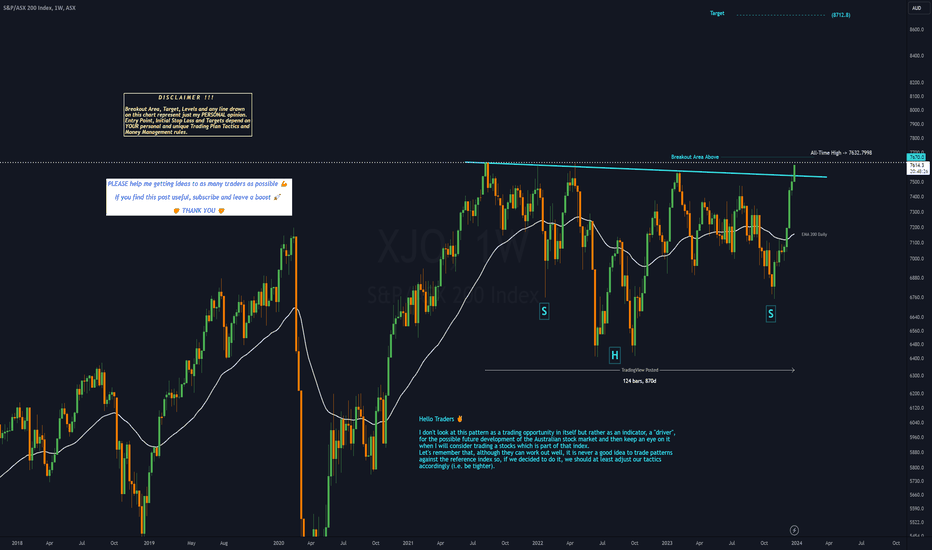Viewport: 932px width, 550px height.
Task: Select the cyan breakout trendline
Action: tap(646, 169)
